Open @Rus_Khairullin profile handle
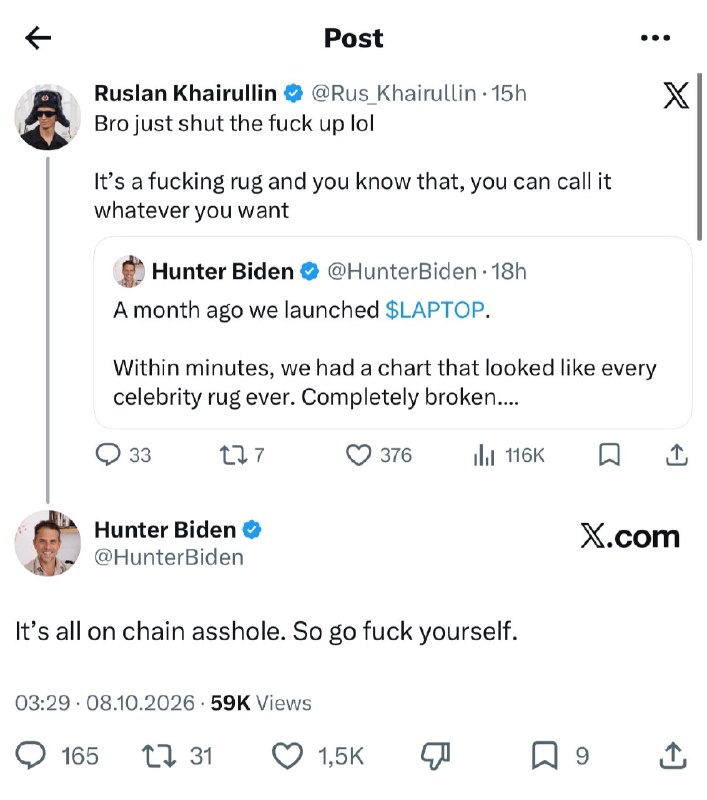 (x=393, y=93)
